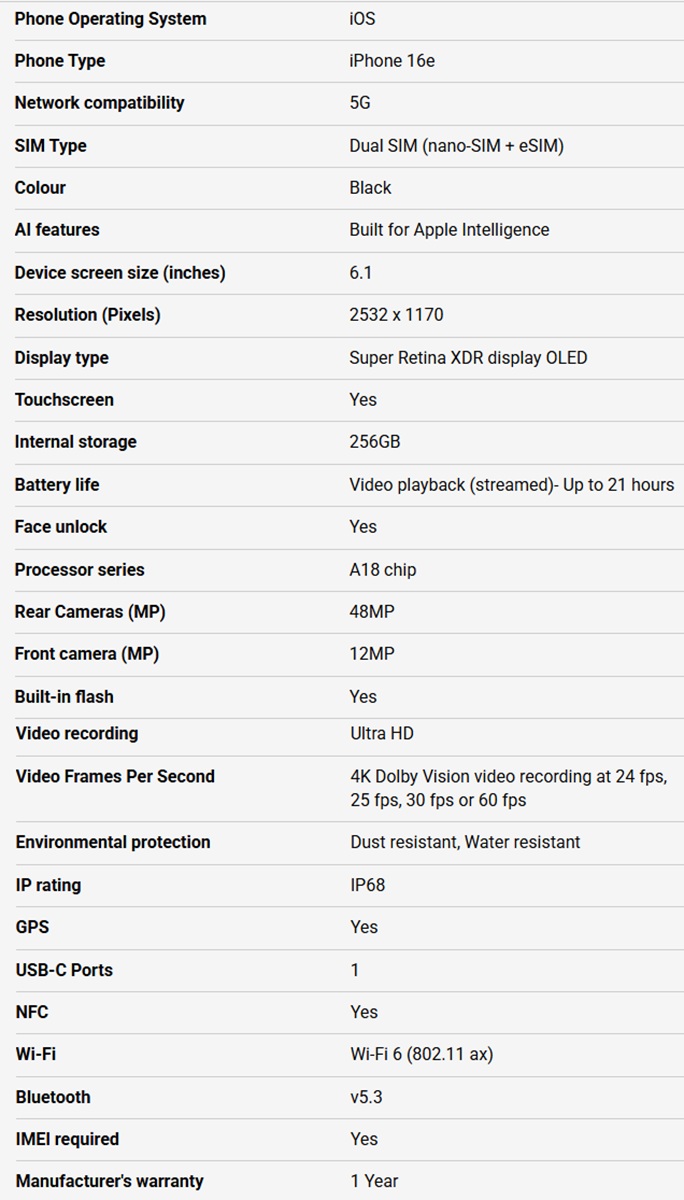Select the 'iPhone 16e' phone type value
684x1200 pixels.
pos(392,61)
